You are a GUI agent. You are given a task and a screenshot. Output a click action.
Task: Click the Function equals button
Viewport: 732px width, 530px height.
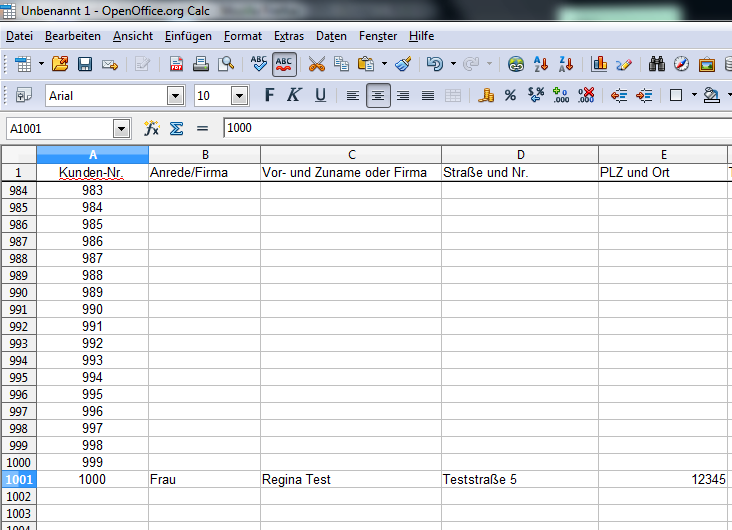[x=202, y=128]
